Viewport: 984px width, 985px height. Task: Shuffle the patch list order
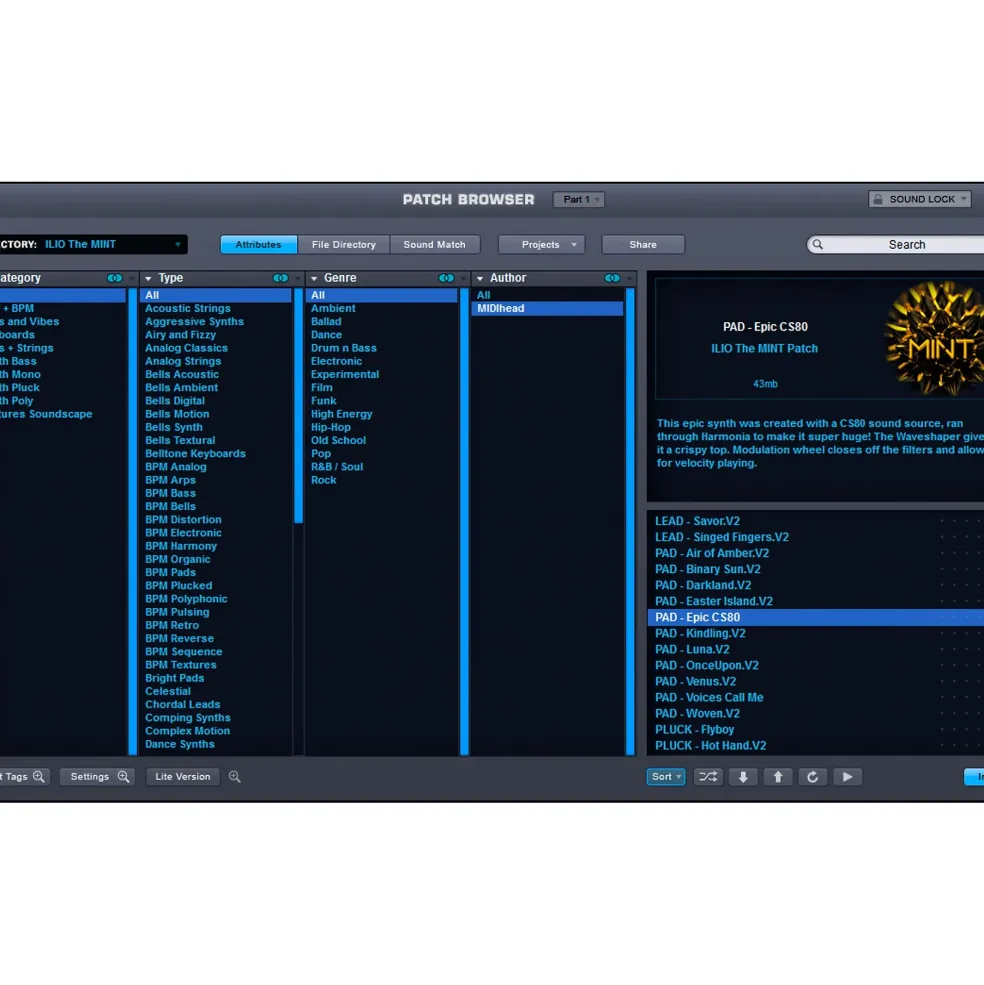point(708,776)
